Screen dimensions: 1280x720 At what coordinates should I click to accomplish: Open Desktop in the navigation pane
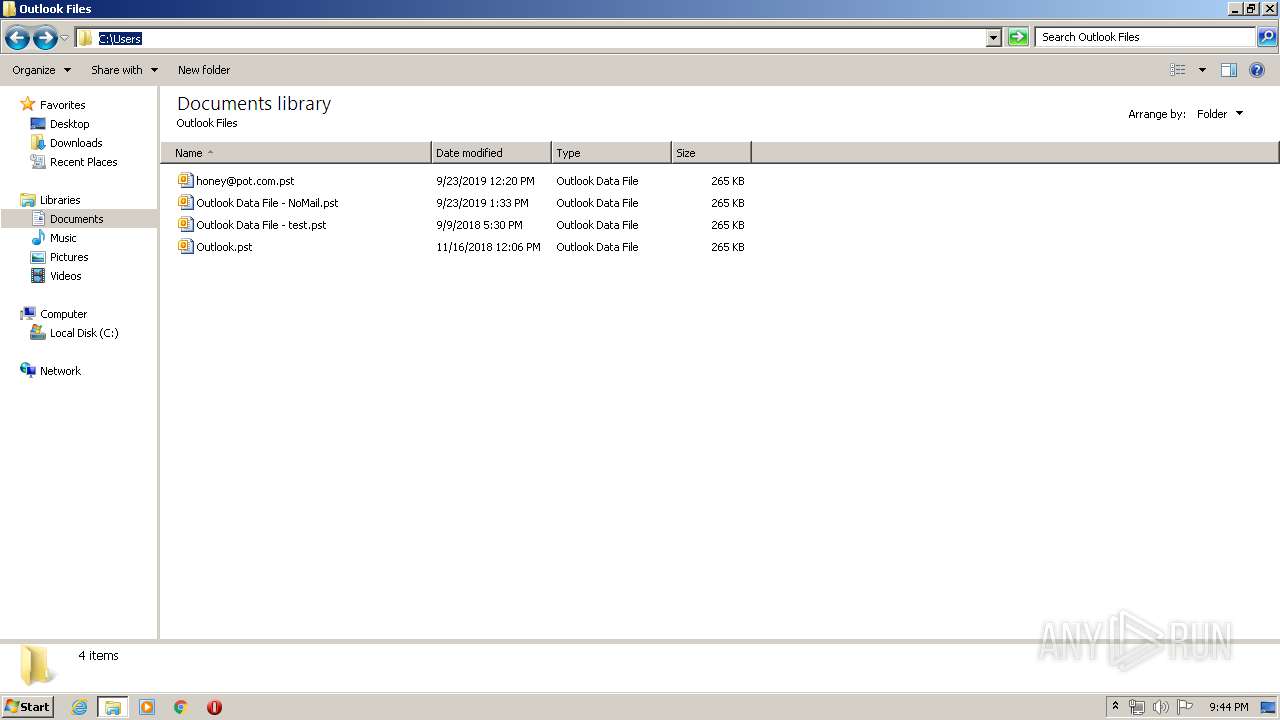[x=69, y=124]
